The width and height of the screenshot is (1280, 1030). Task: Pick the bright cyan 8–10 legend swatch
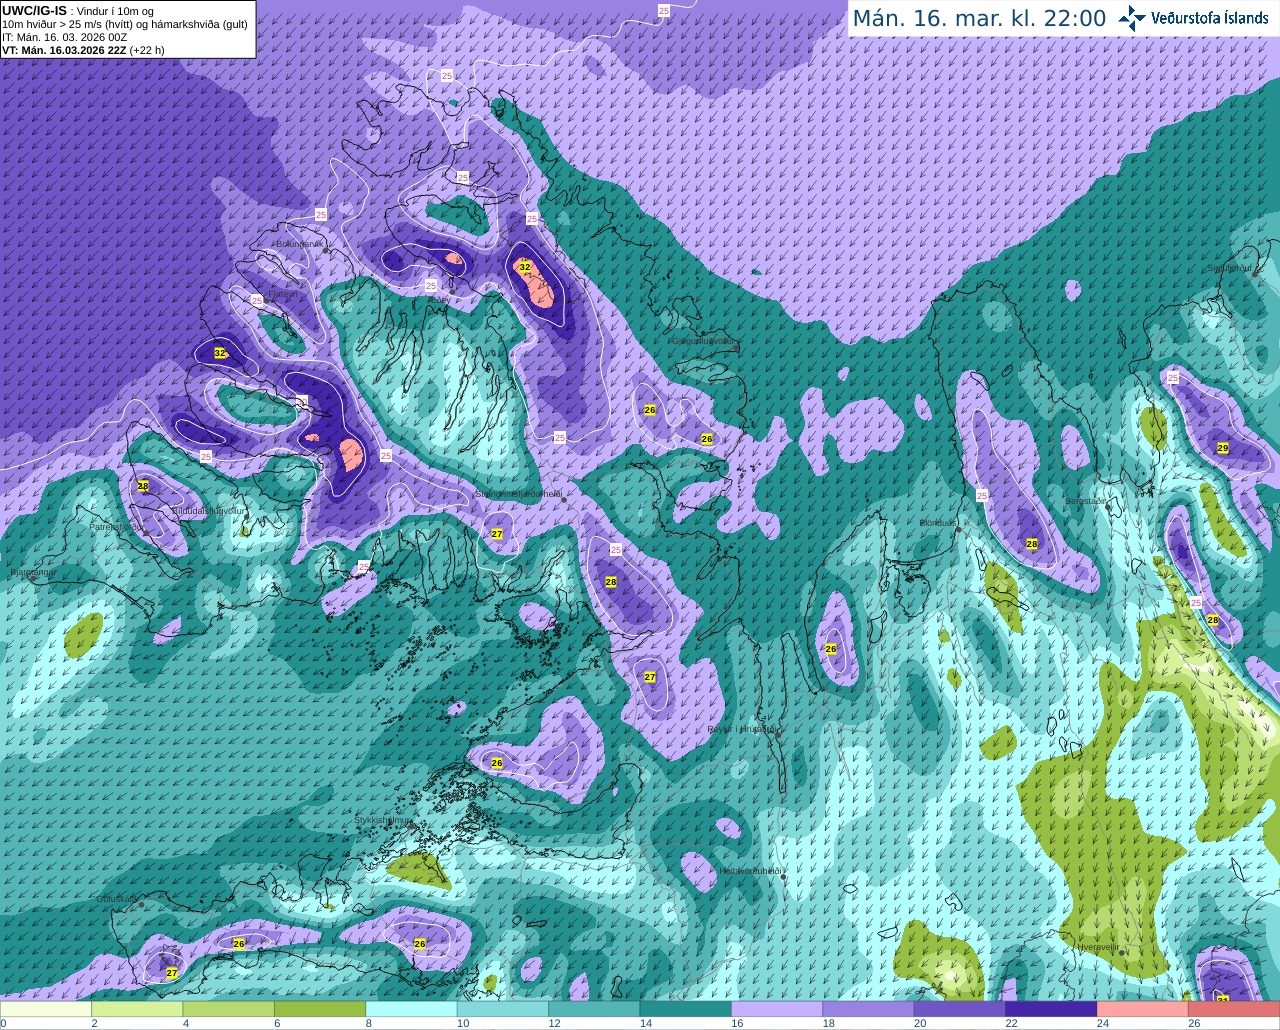412,1009
